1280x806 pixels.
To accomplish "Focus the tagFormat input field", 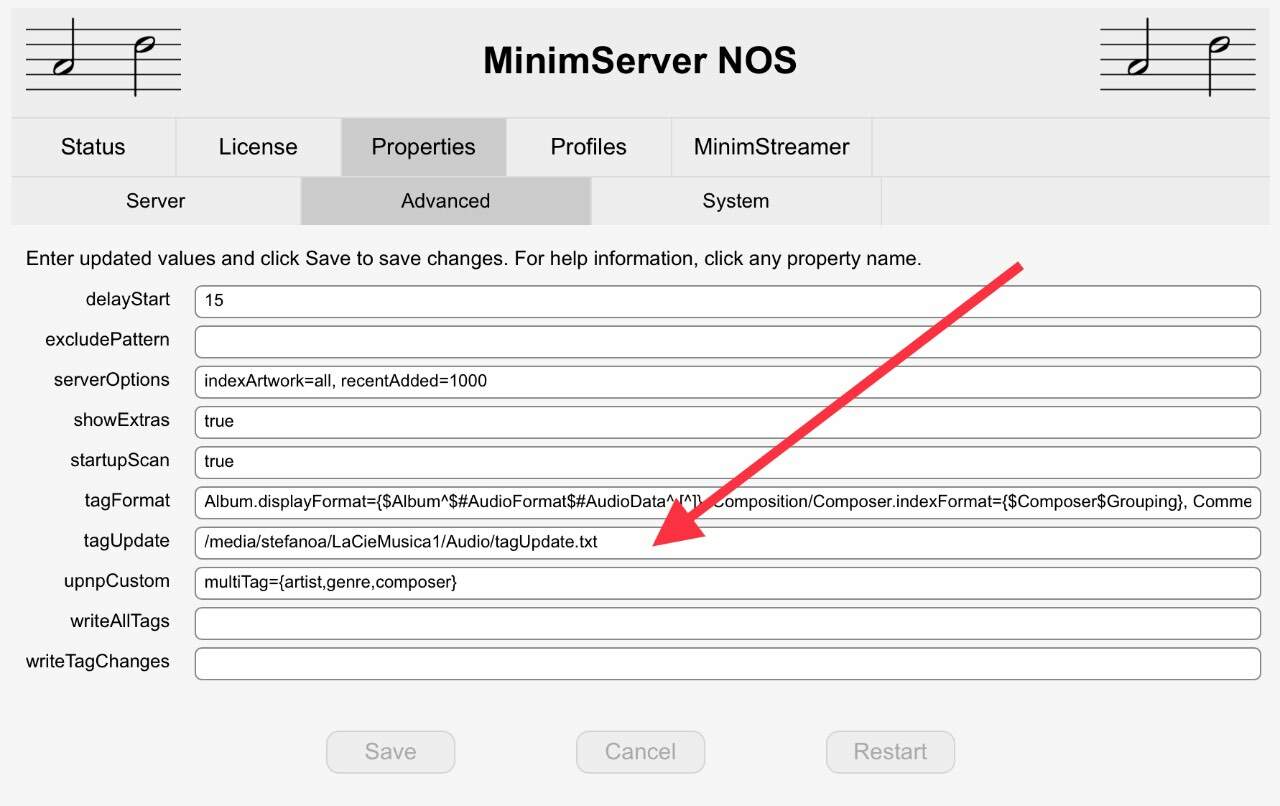I will point(728,502).
